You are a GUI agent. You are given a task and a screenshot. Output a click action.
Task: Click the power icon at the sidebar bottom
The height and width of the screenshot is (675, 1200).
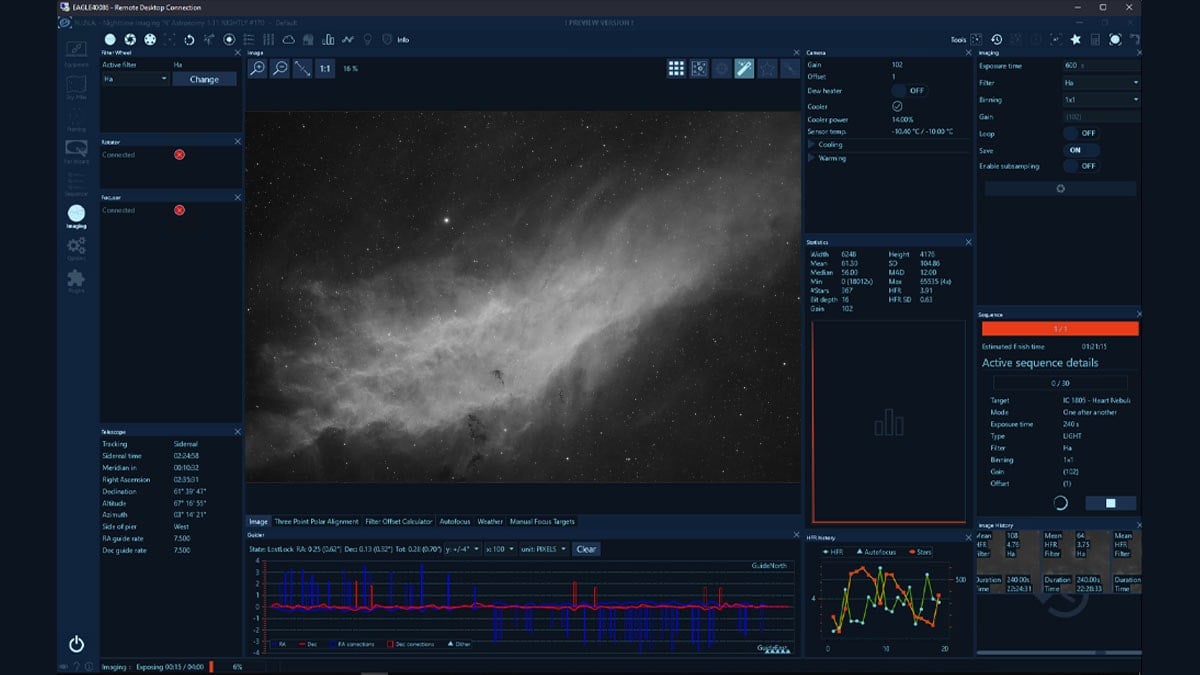(76, 644)
